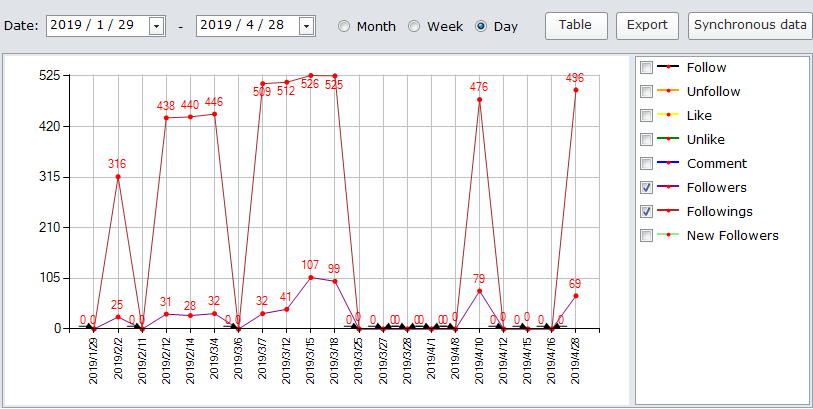Viewport: 813px width, 409px height.
Task: Open the end date dropdown calendar
Action: (306, 26)
